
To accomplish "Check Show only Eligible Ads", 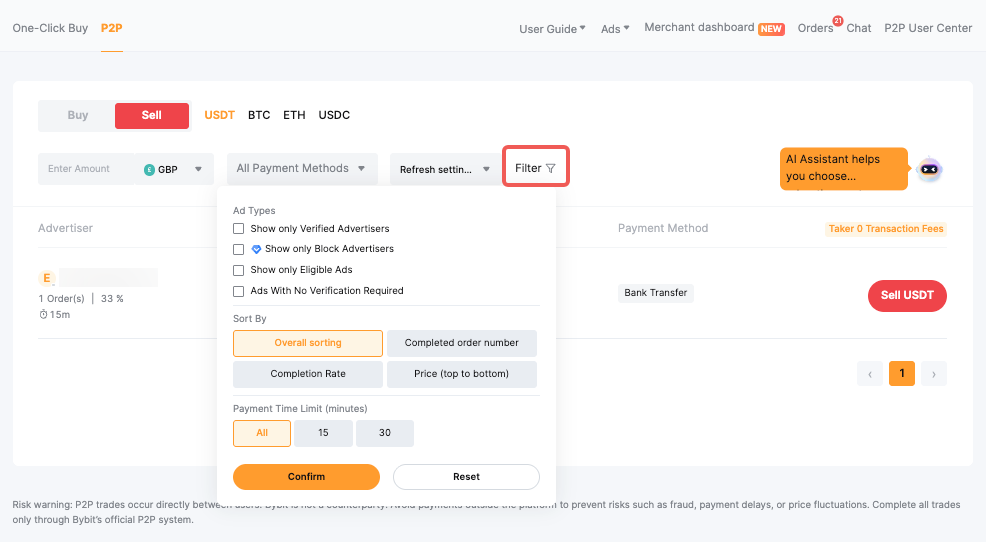I will [x=239, y=270].
